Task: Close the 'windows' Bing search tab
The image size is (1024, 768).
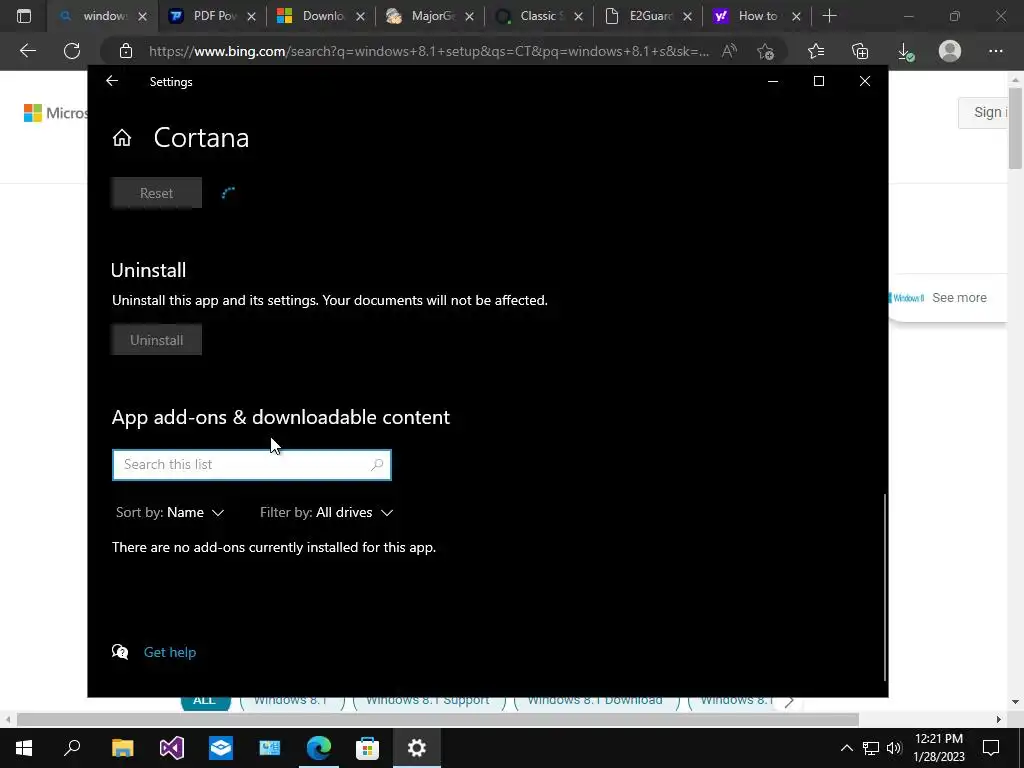Action: pyautogui.click(x=143, y=16)
